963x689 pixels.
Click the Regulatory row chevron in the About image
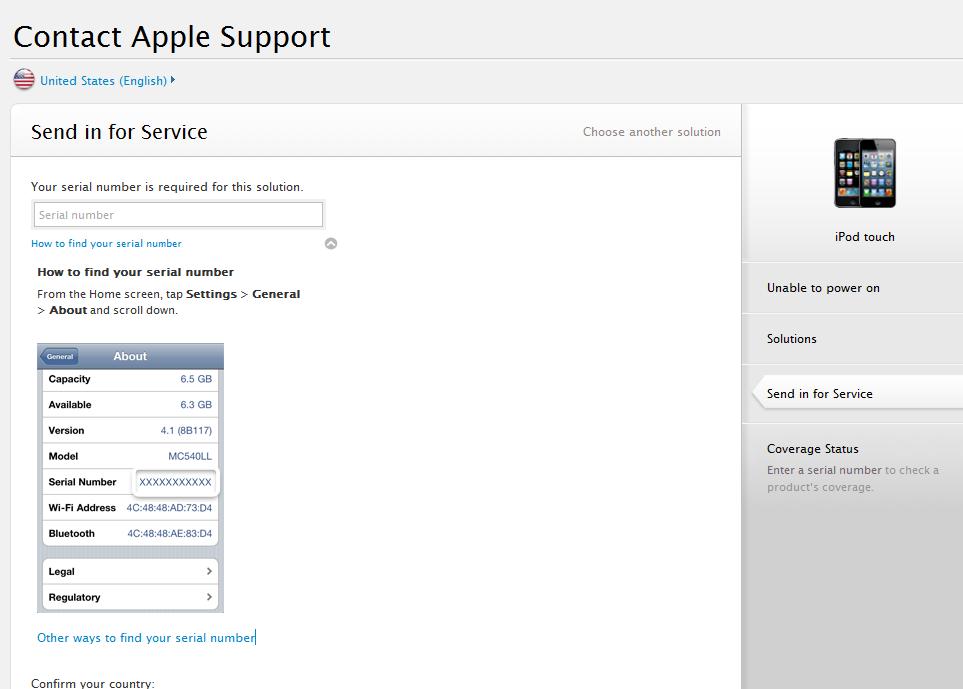pos(209,597)
